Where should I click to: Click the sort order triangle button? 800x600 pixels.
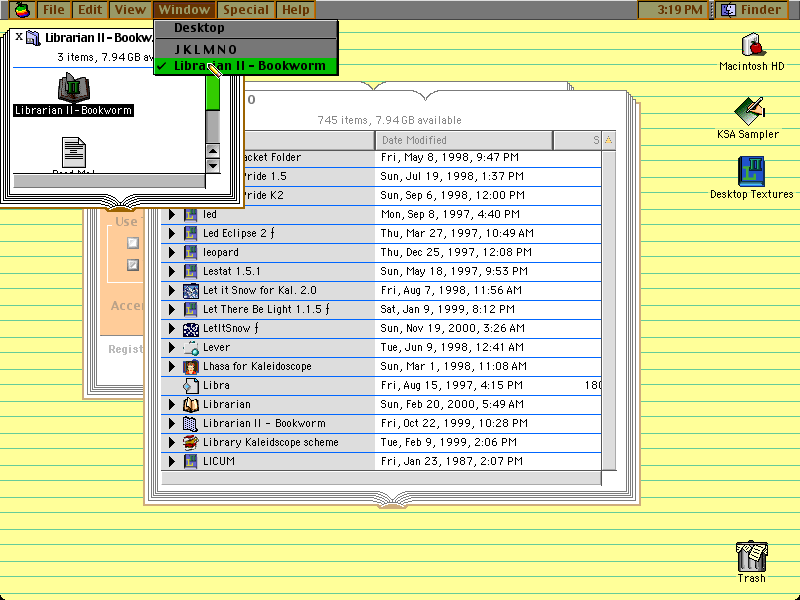(x=608, y=140)
